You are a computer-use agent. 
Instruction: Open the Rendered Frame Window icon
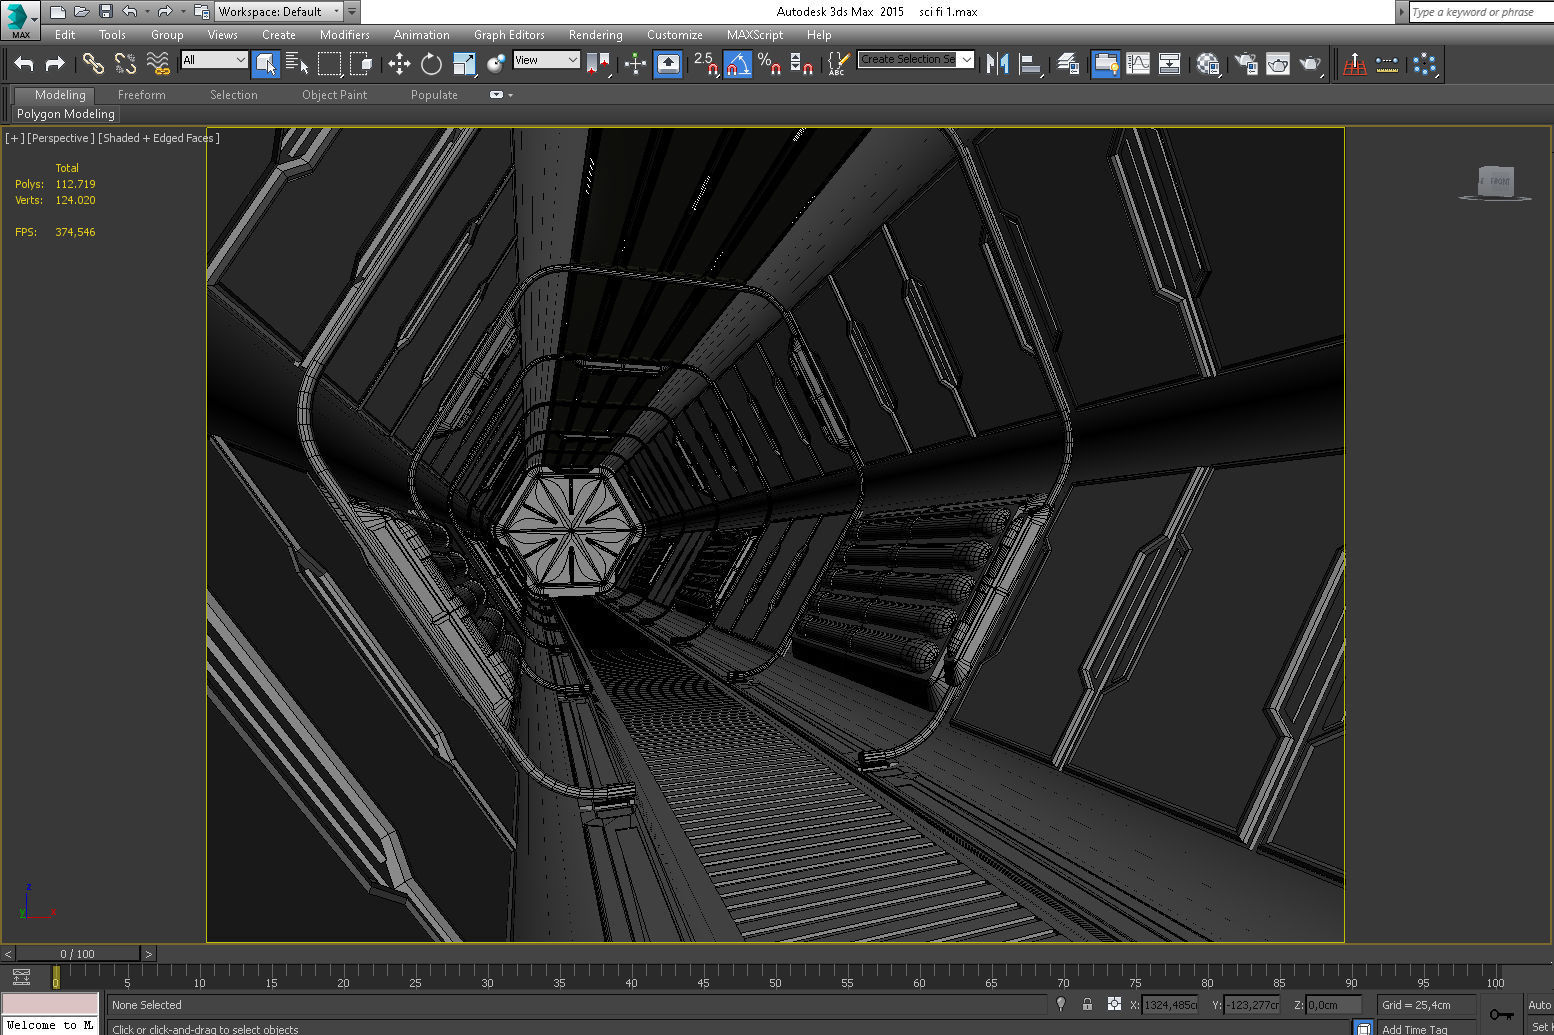[x=1278, y=64]
